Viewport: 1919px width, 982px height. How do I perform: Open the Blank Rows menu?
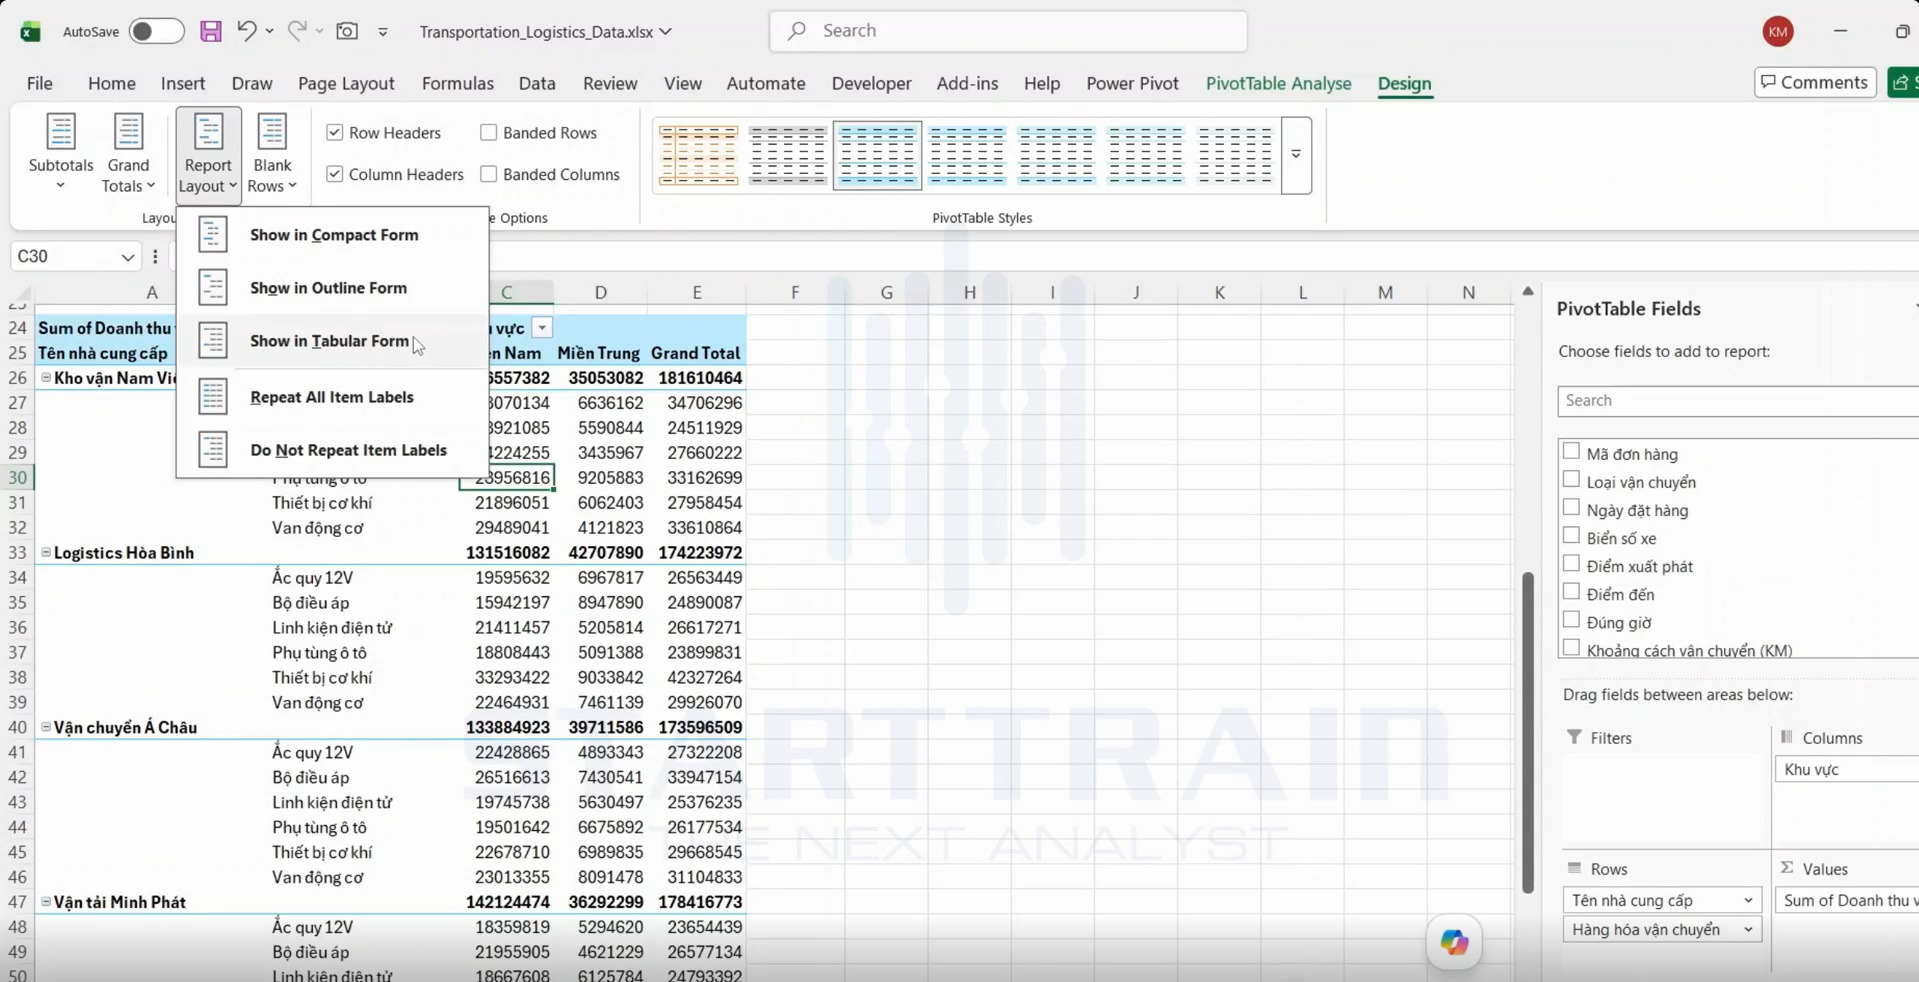(x=272, y=153)
